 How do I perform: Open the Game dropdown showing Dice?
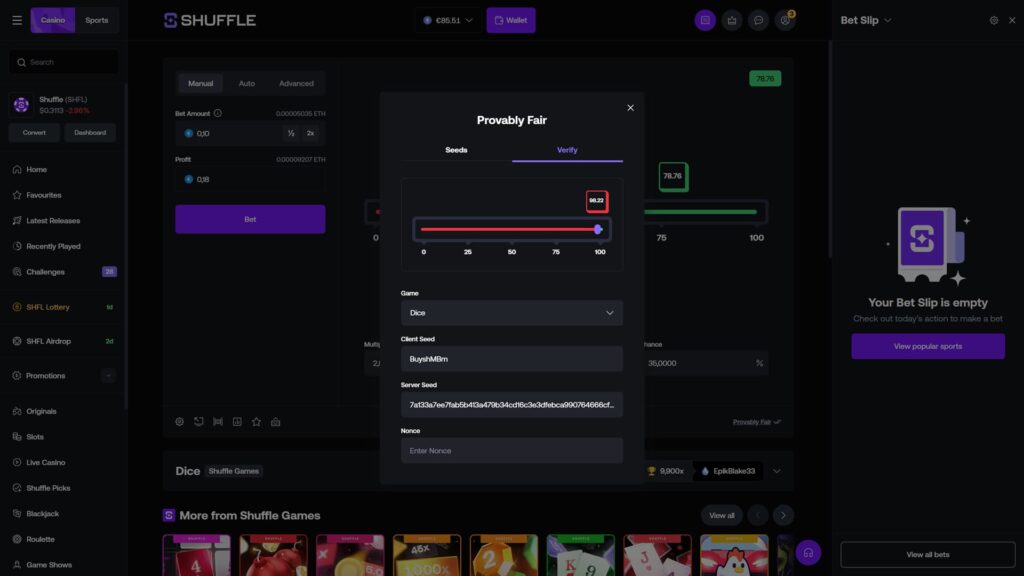(512, 313)
